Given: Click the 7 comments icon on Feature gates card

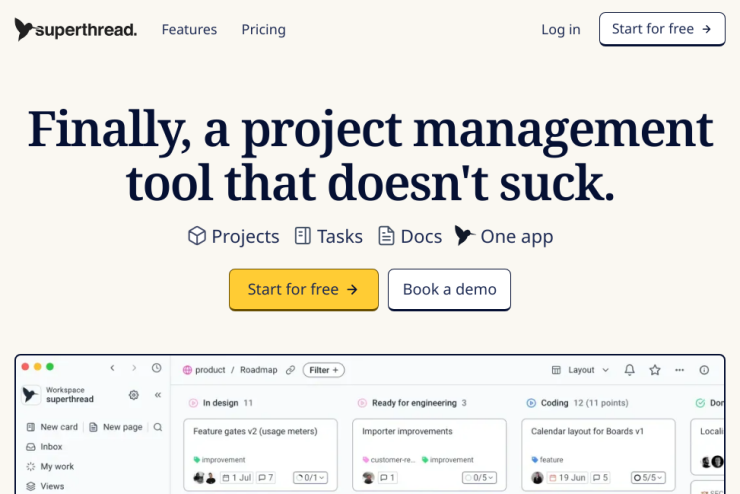Looking at the screenshot, I should 266,478.
